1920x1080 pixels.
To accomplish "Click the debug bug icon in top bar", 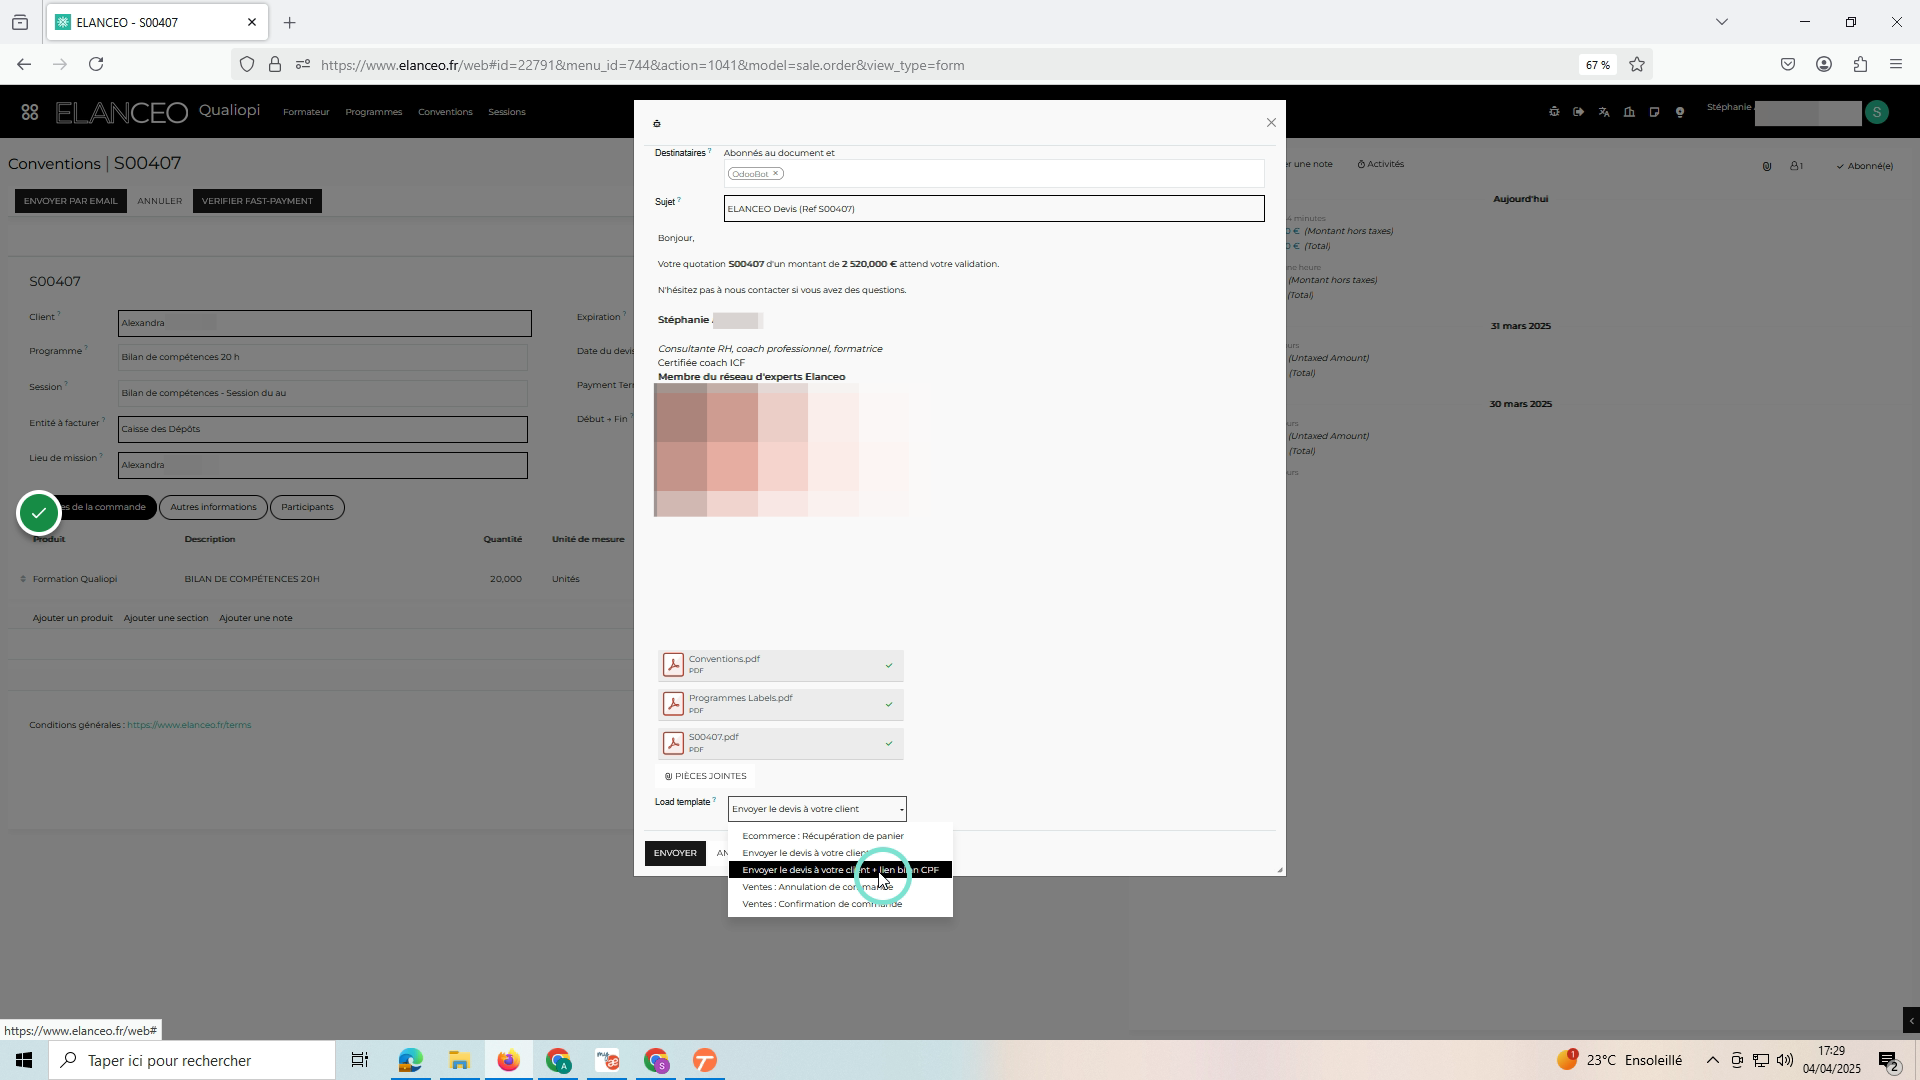I will tap(1554, 112).
